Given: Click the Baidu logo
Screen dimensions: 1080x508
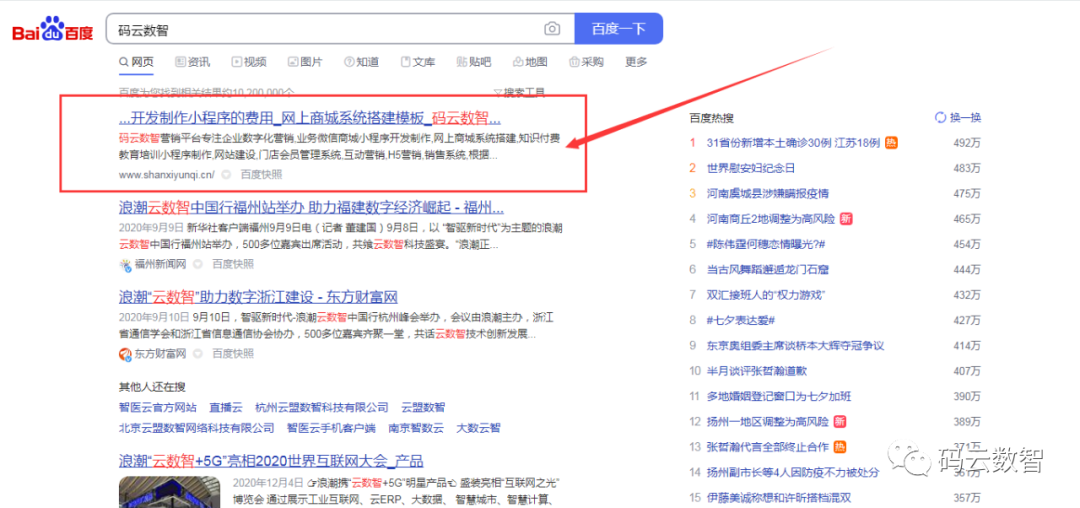Looking at the screenshot, I should tap(52, 30).
